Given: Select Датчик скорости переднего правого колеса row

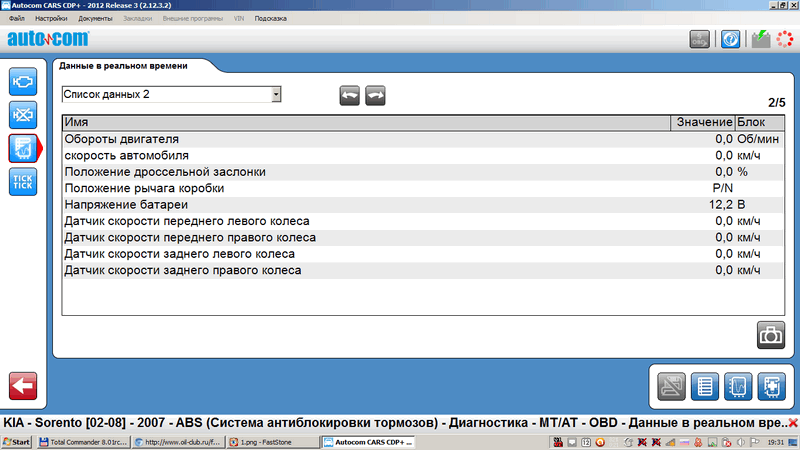Looking at the screenshot, I should pos(423,237).
